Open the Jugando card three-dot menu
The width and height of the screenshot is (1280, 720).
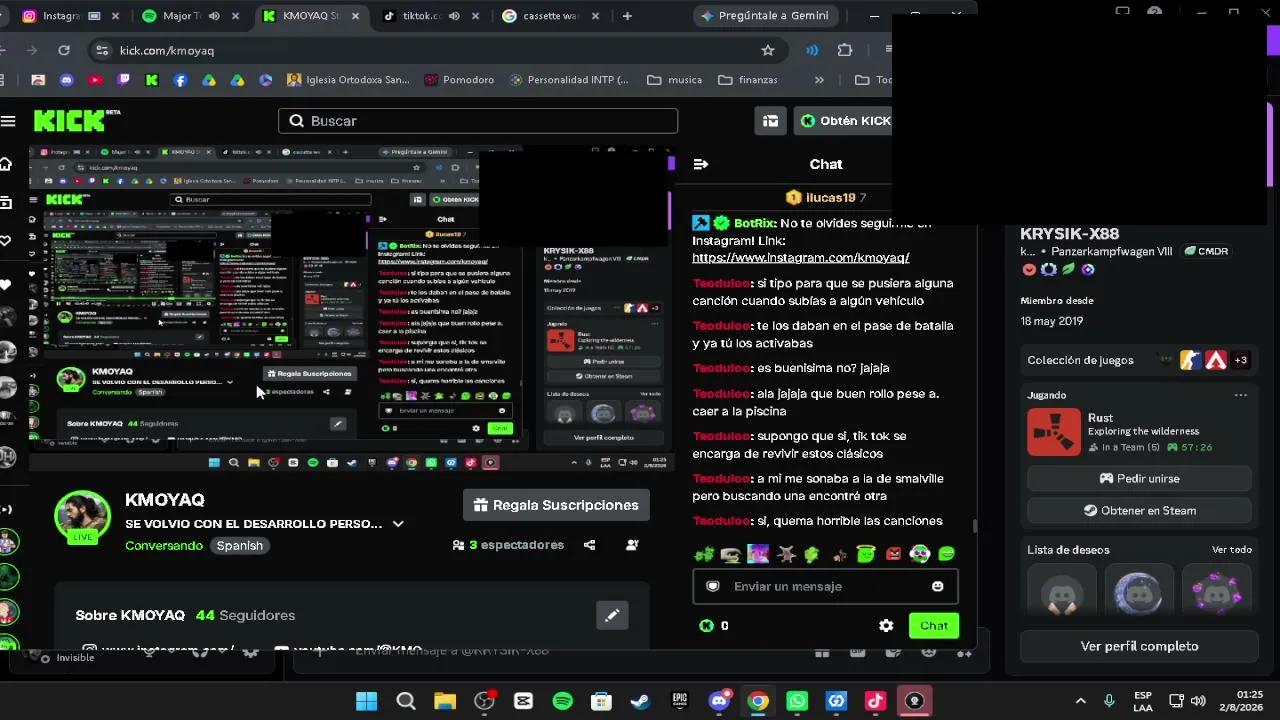tap(1241, 395)
